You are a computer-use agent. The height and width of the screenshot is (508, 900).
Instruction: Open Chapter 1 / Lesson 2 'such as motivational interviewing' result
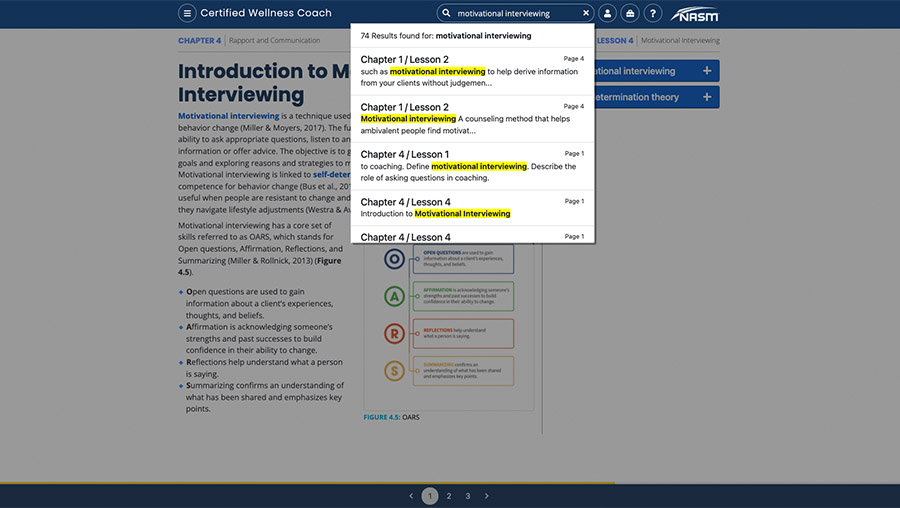[x=472, y=71]
